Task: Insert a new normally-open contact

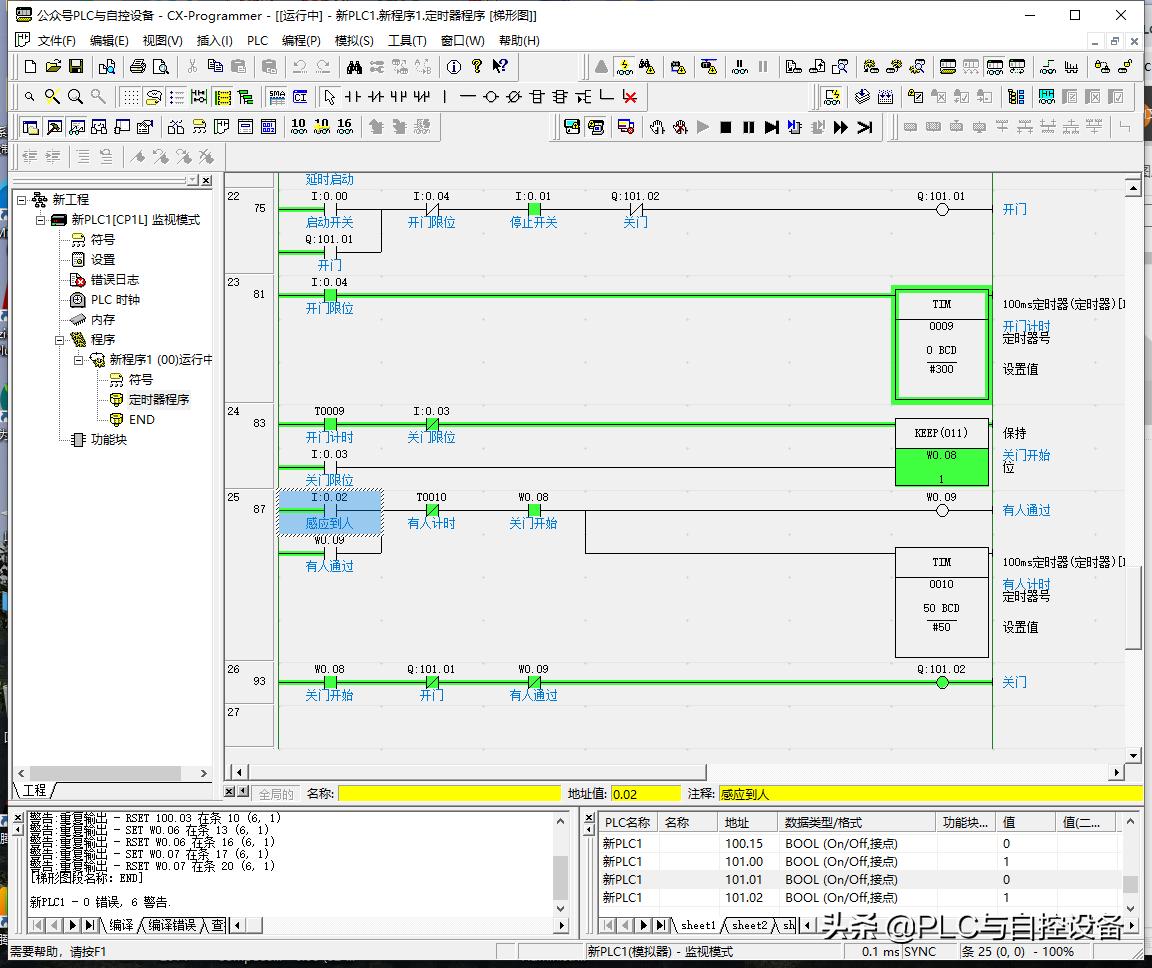Action: tap(353, 96)
